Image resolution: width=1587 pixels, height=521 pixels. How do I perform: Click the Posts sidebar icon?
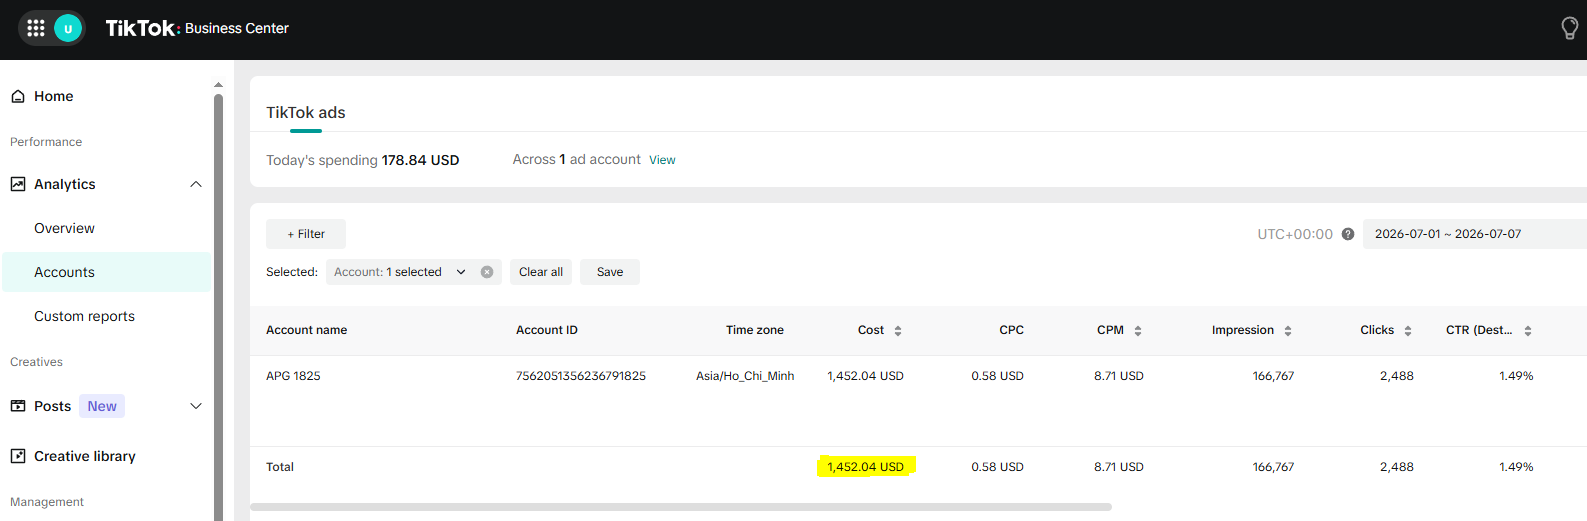[x=18, y=406]
